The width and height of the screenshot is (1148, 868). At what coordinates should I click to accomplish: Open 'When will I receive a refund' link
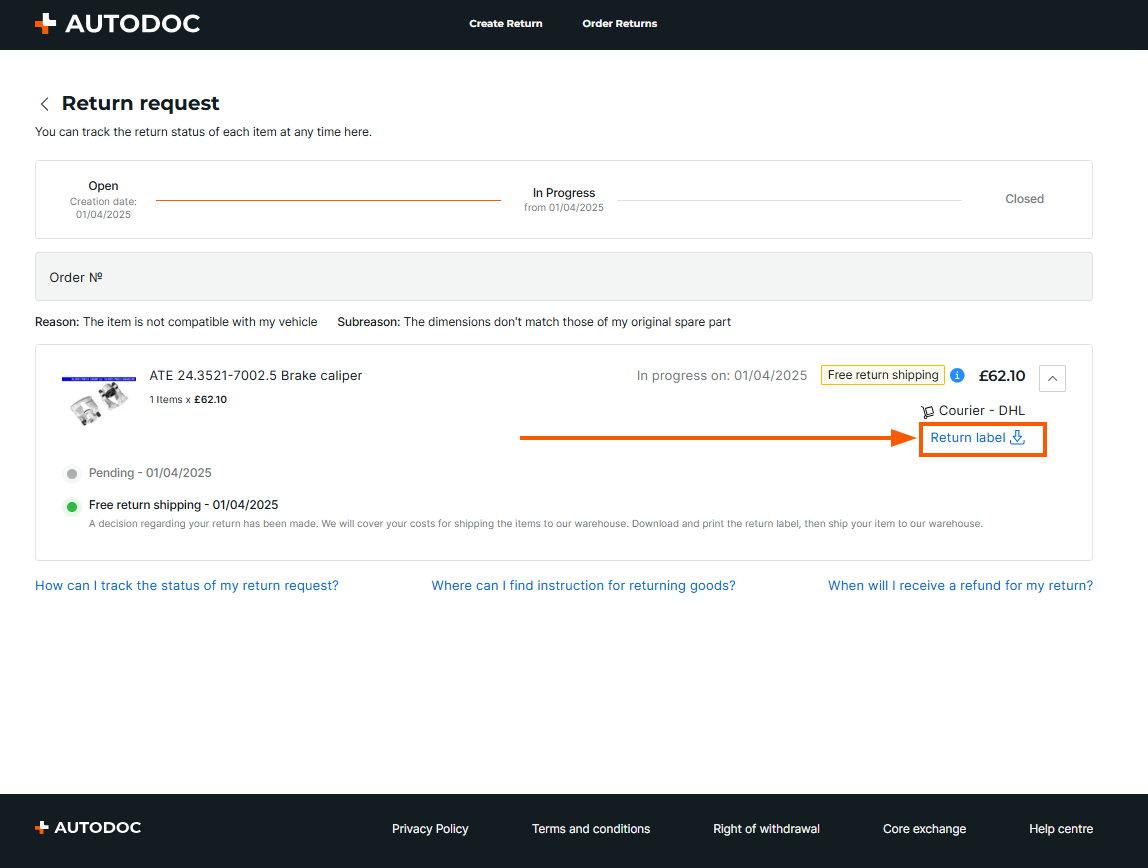tap(960, 586)
